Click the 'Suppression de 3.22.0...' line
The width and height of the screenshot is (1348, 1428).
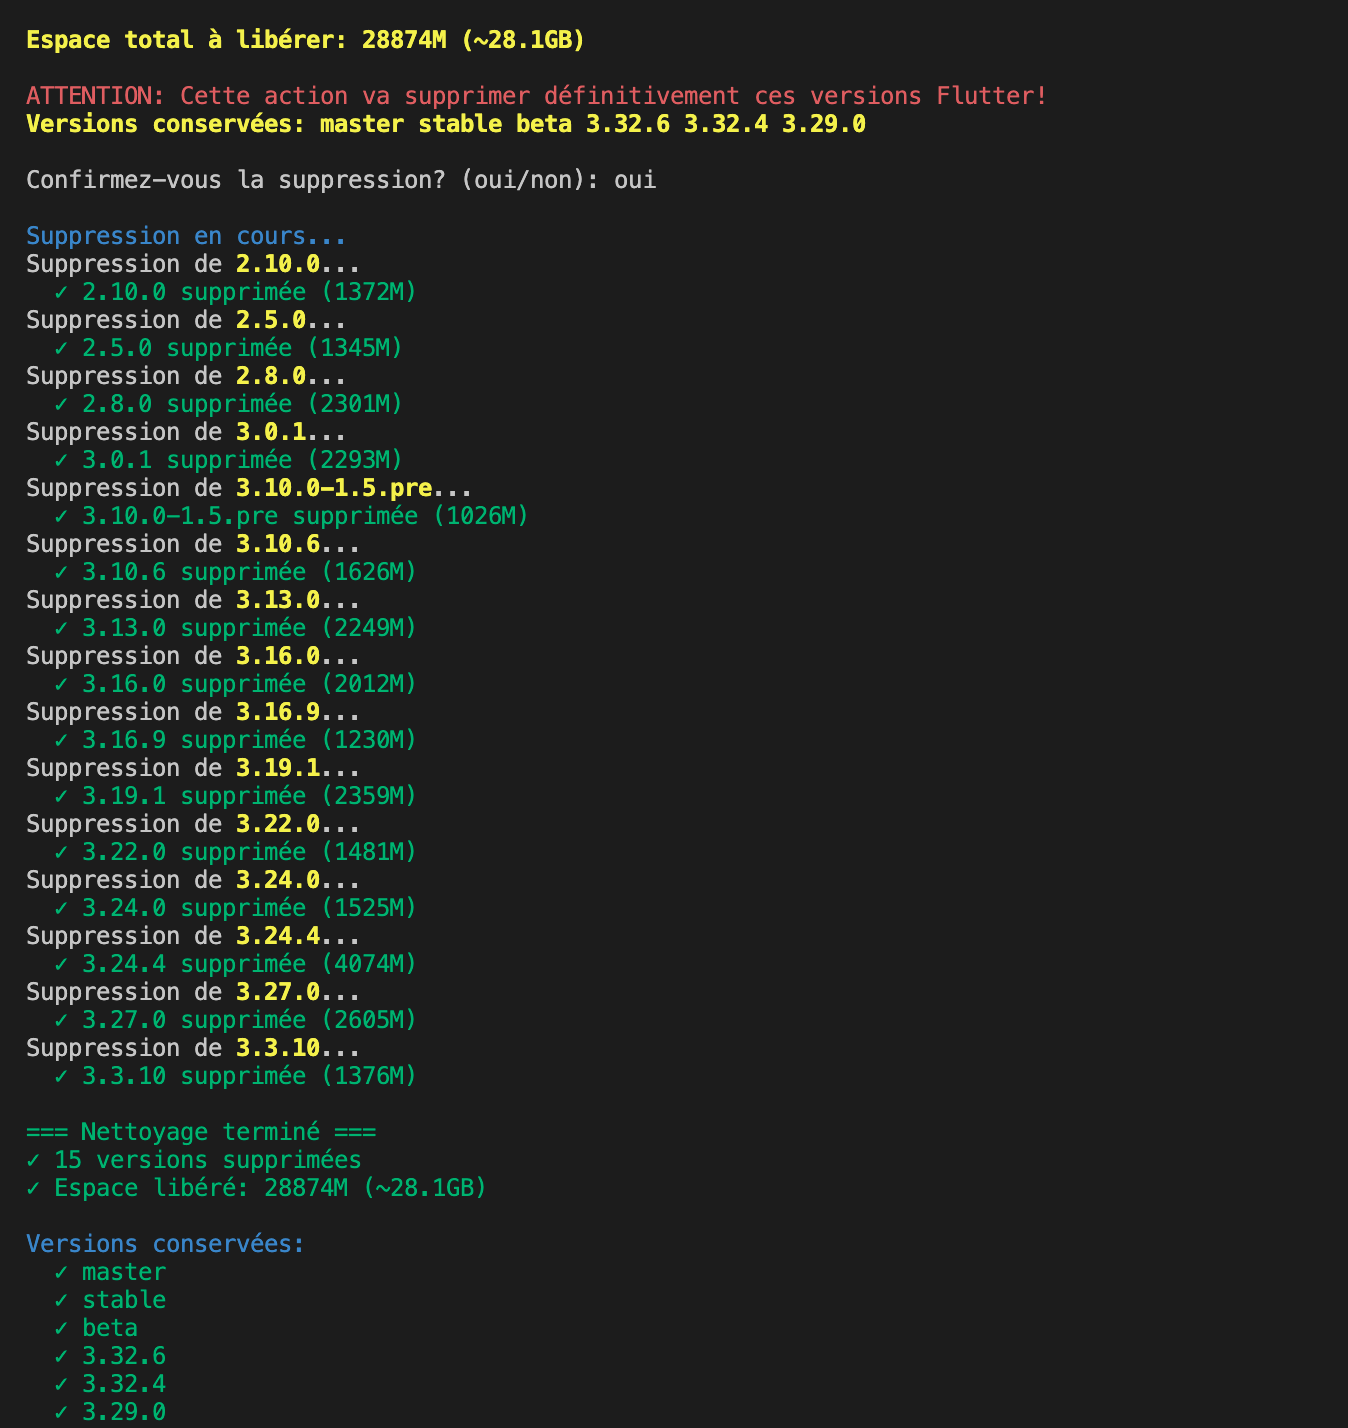pyautogui.click(x=193, y=824)
